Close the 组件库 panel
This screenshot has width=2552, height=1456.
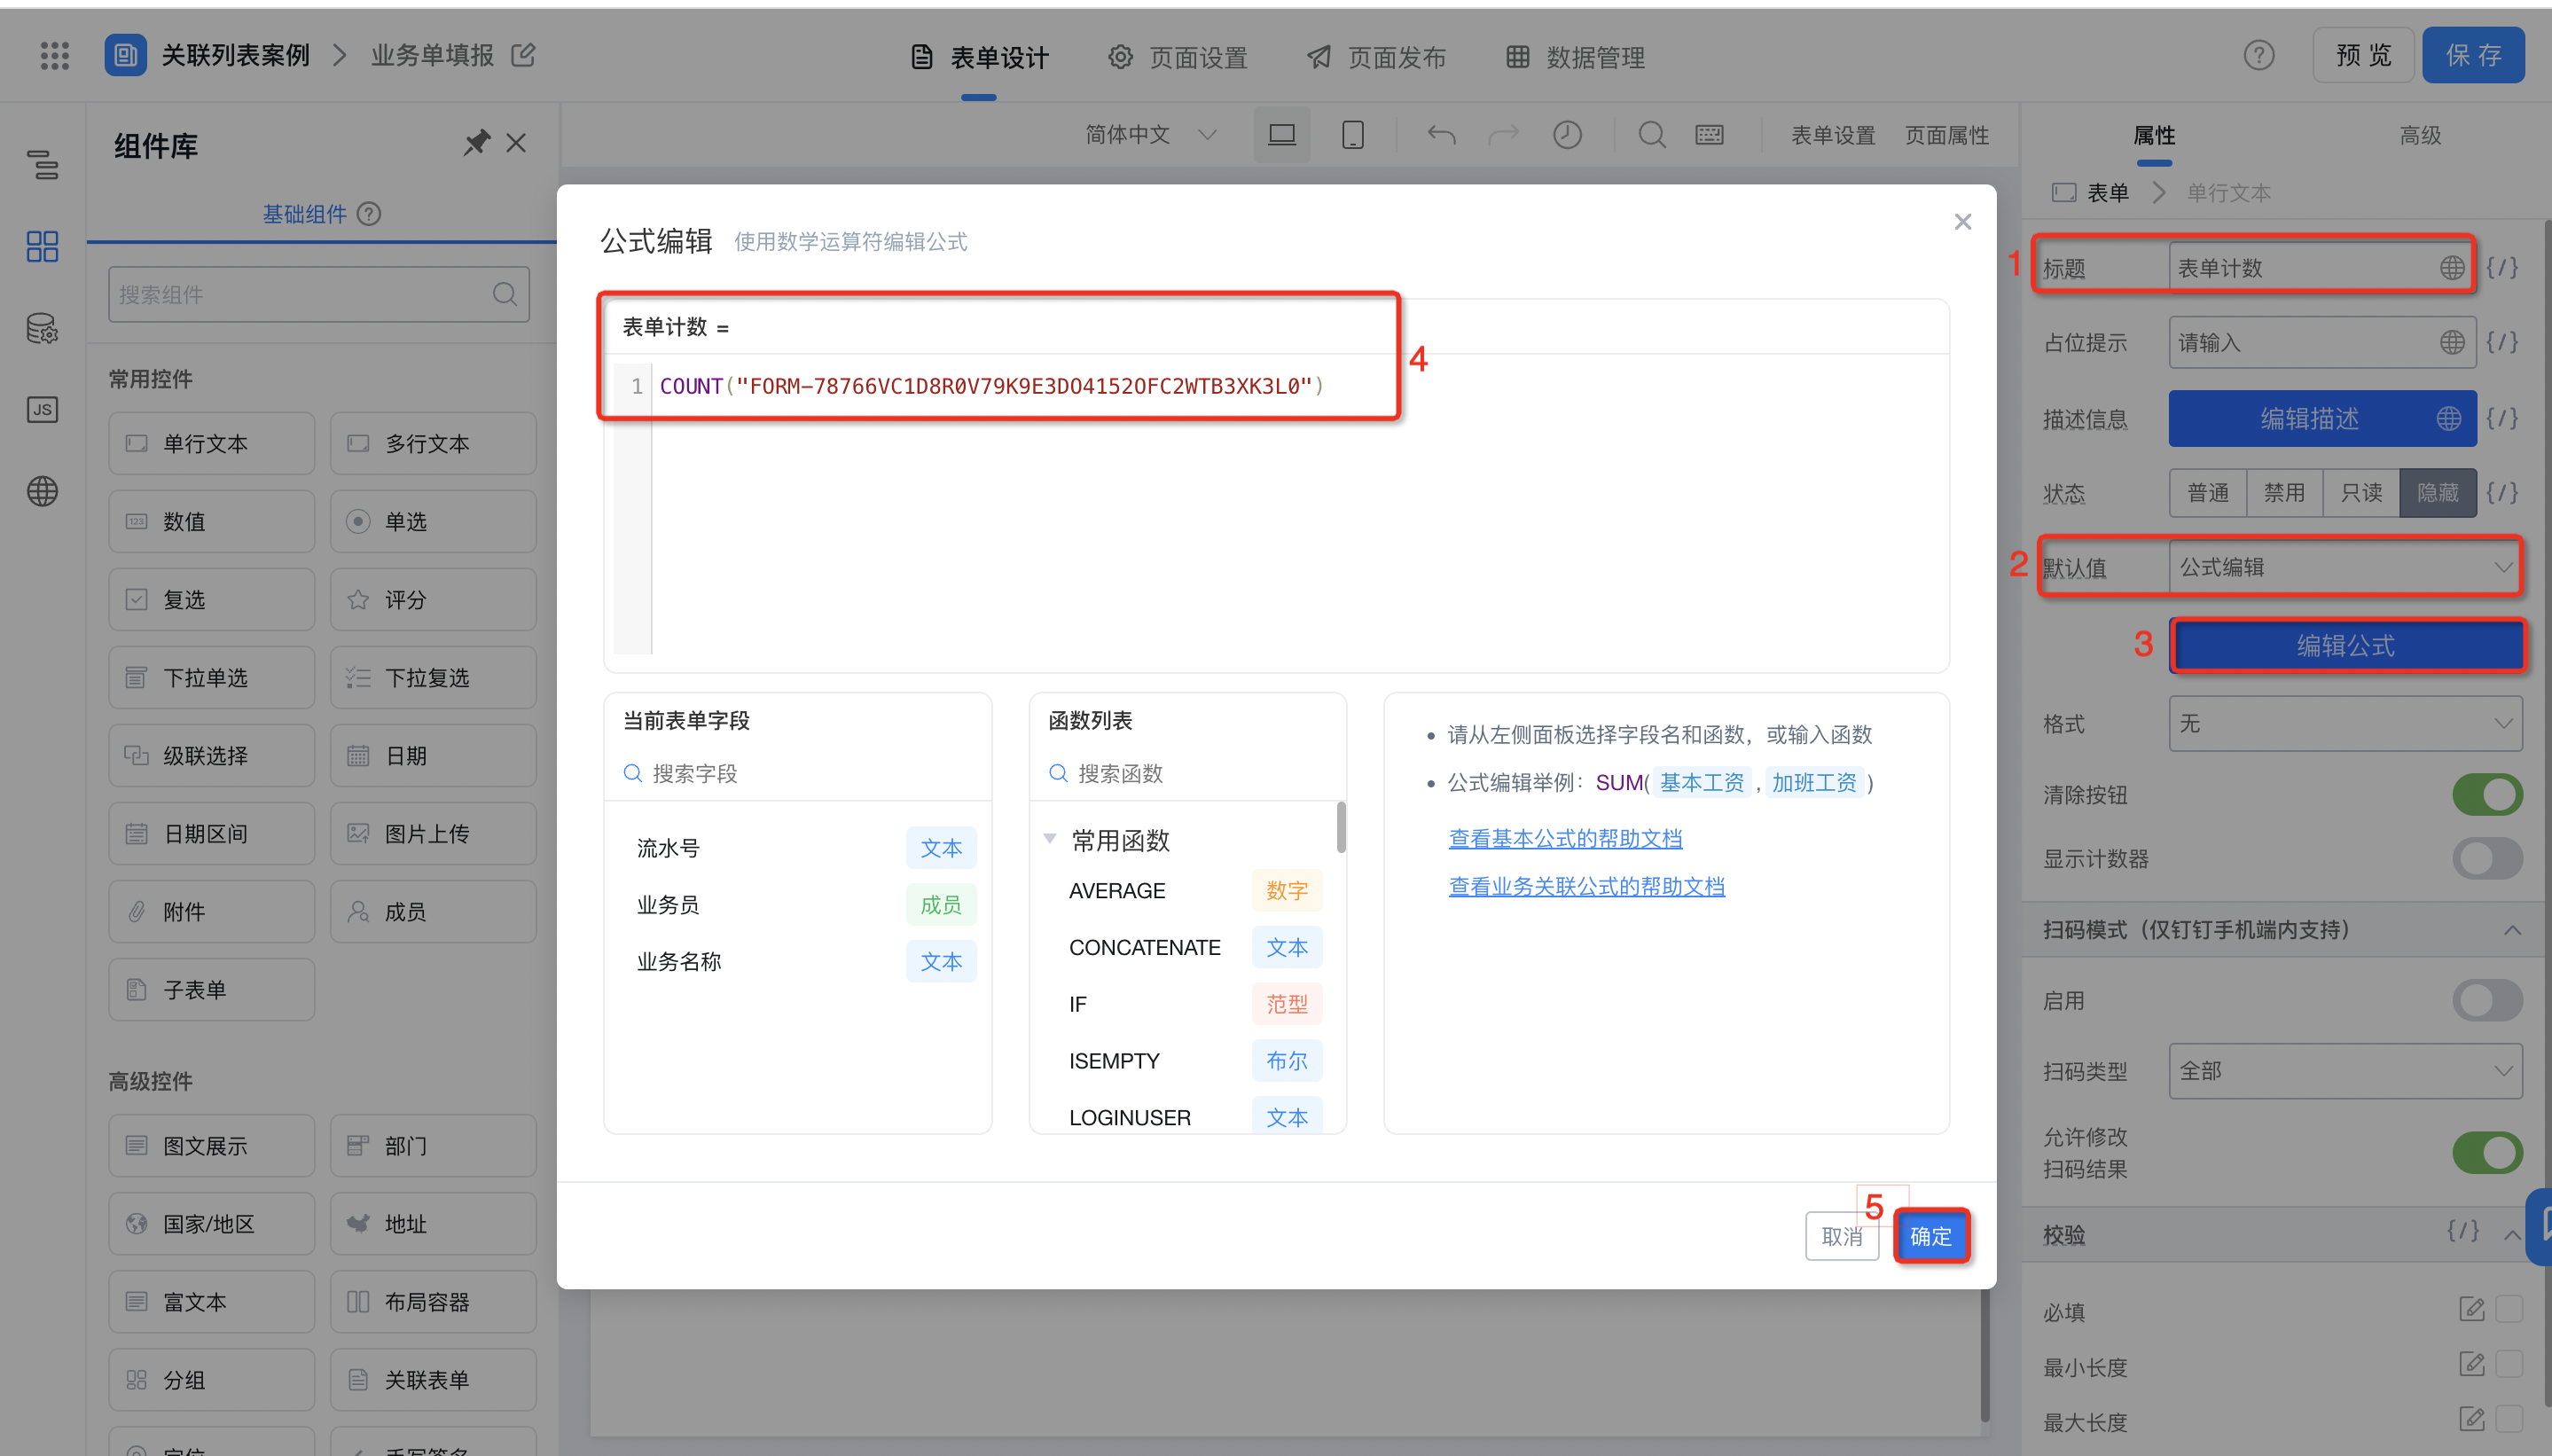(x=516, y=143)
